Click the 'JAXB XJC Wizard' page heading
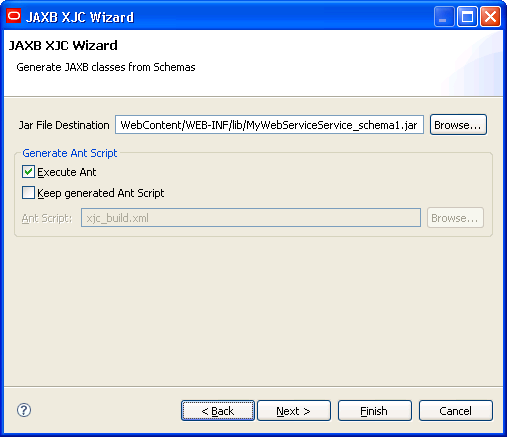Viewport: 507px width, 437px height. point(63,45)
